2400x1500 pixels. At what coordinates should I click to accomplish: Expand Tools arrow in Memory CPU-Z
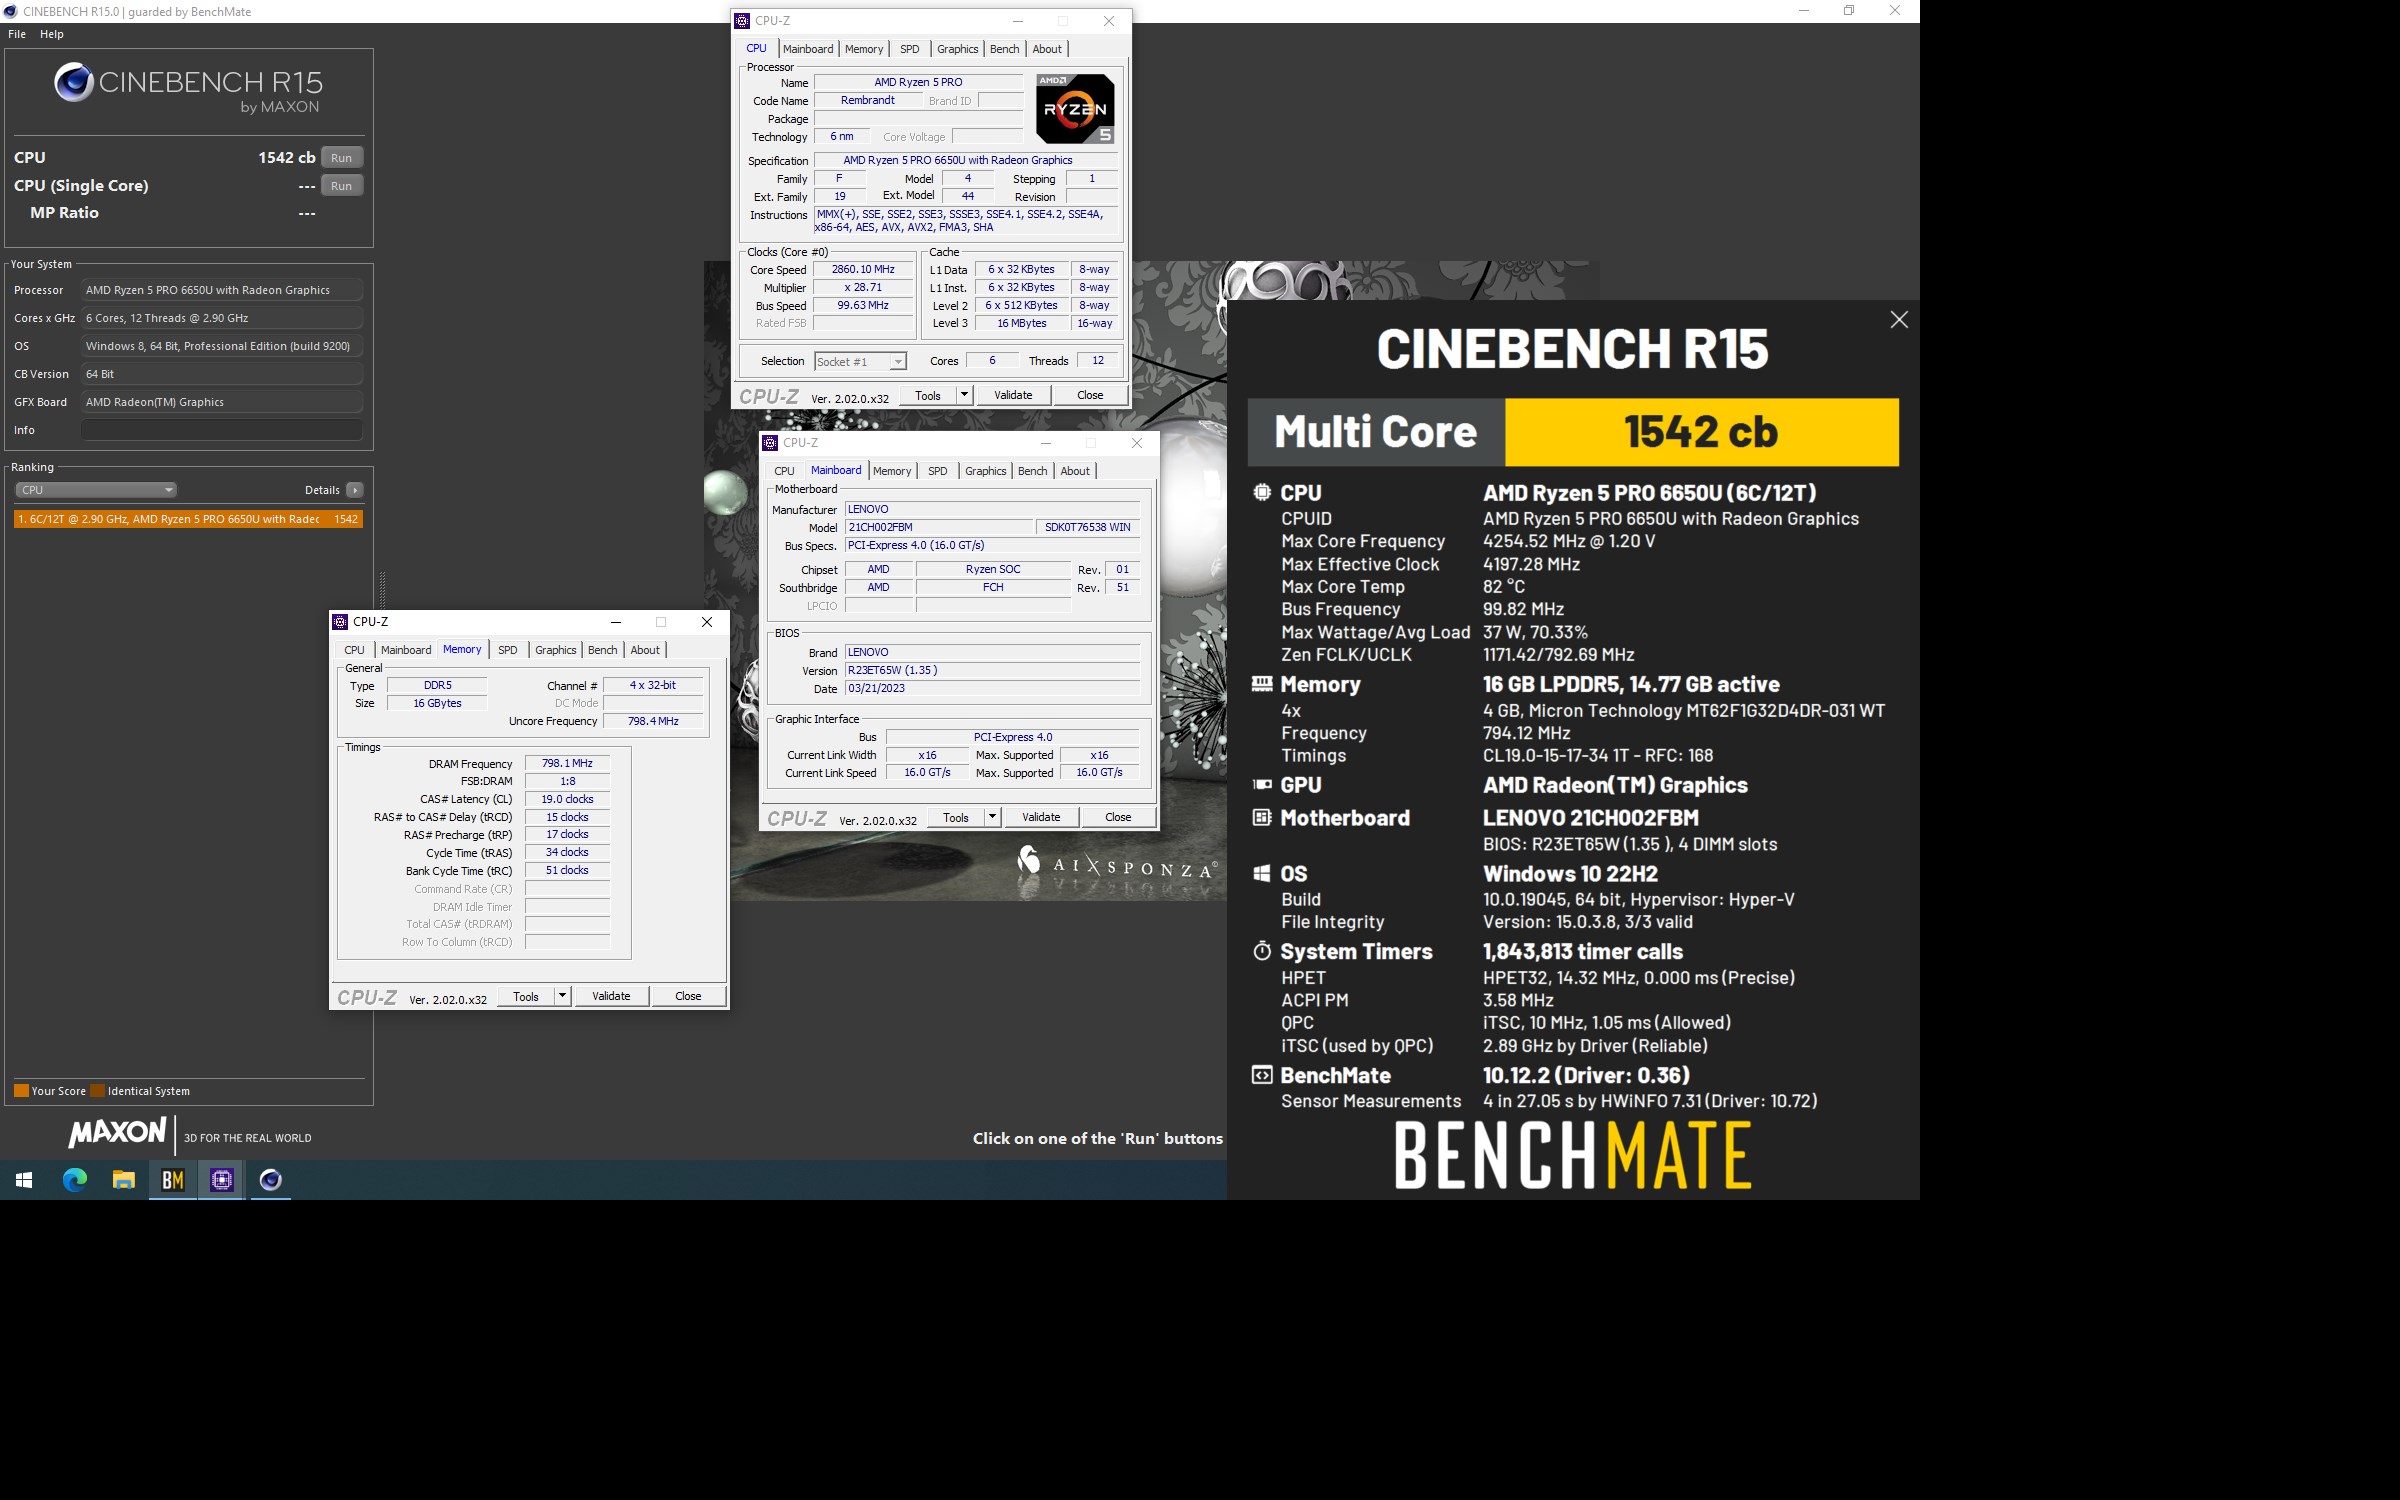(562, 997)
